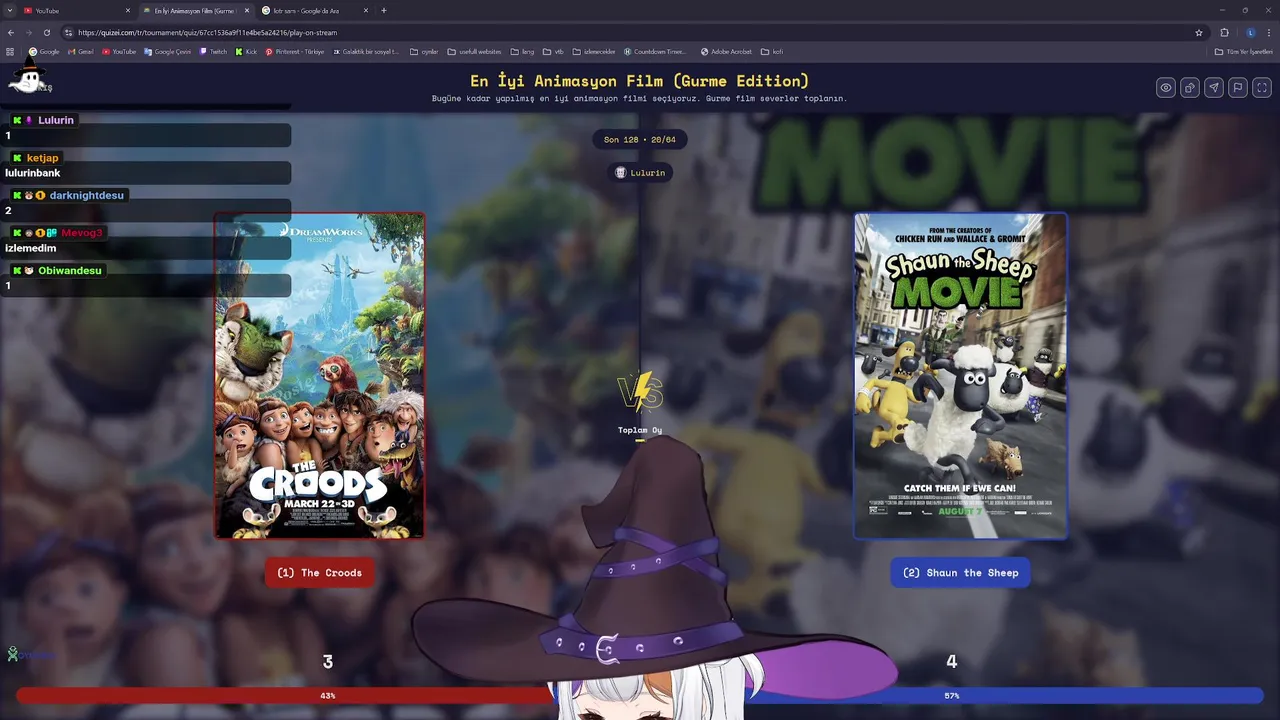The height and width of the screenshot is (720, 1280).
Task: Click the red 43% vote bar
Action: tap(285, 695)
